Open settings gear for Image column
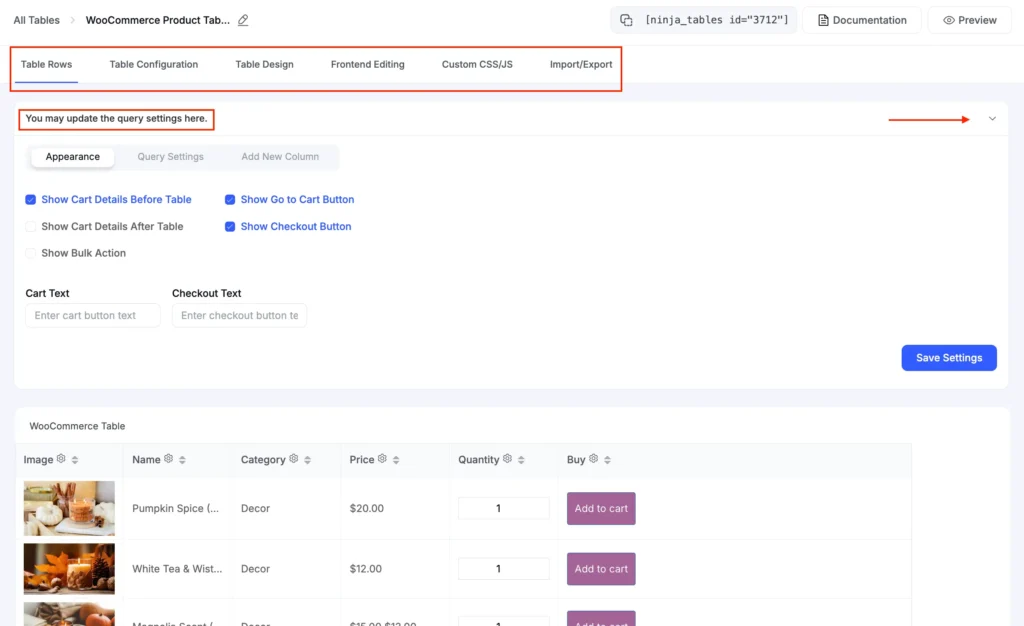Screen dimensions: 1024x626 [x=61, y=459]
